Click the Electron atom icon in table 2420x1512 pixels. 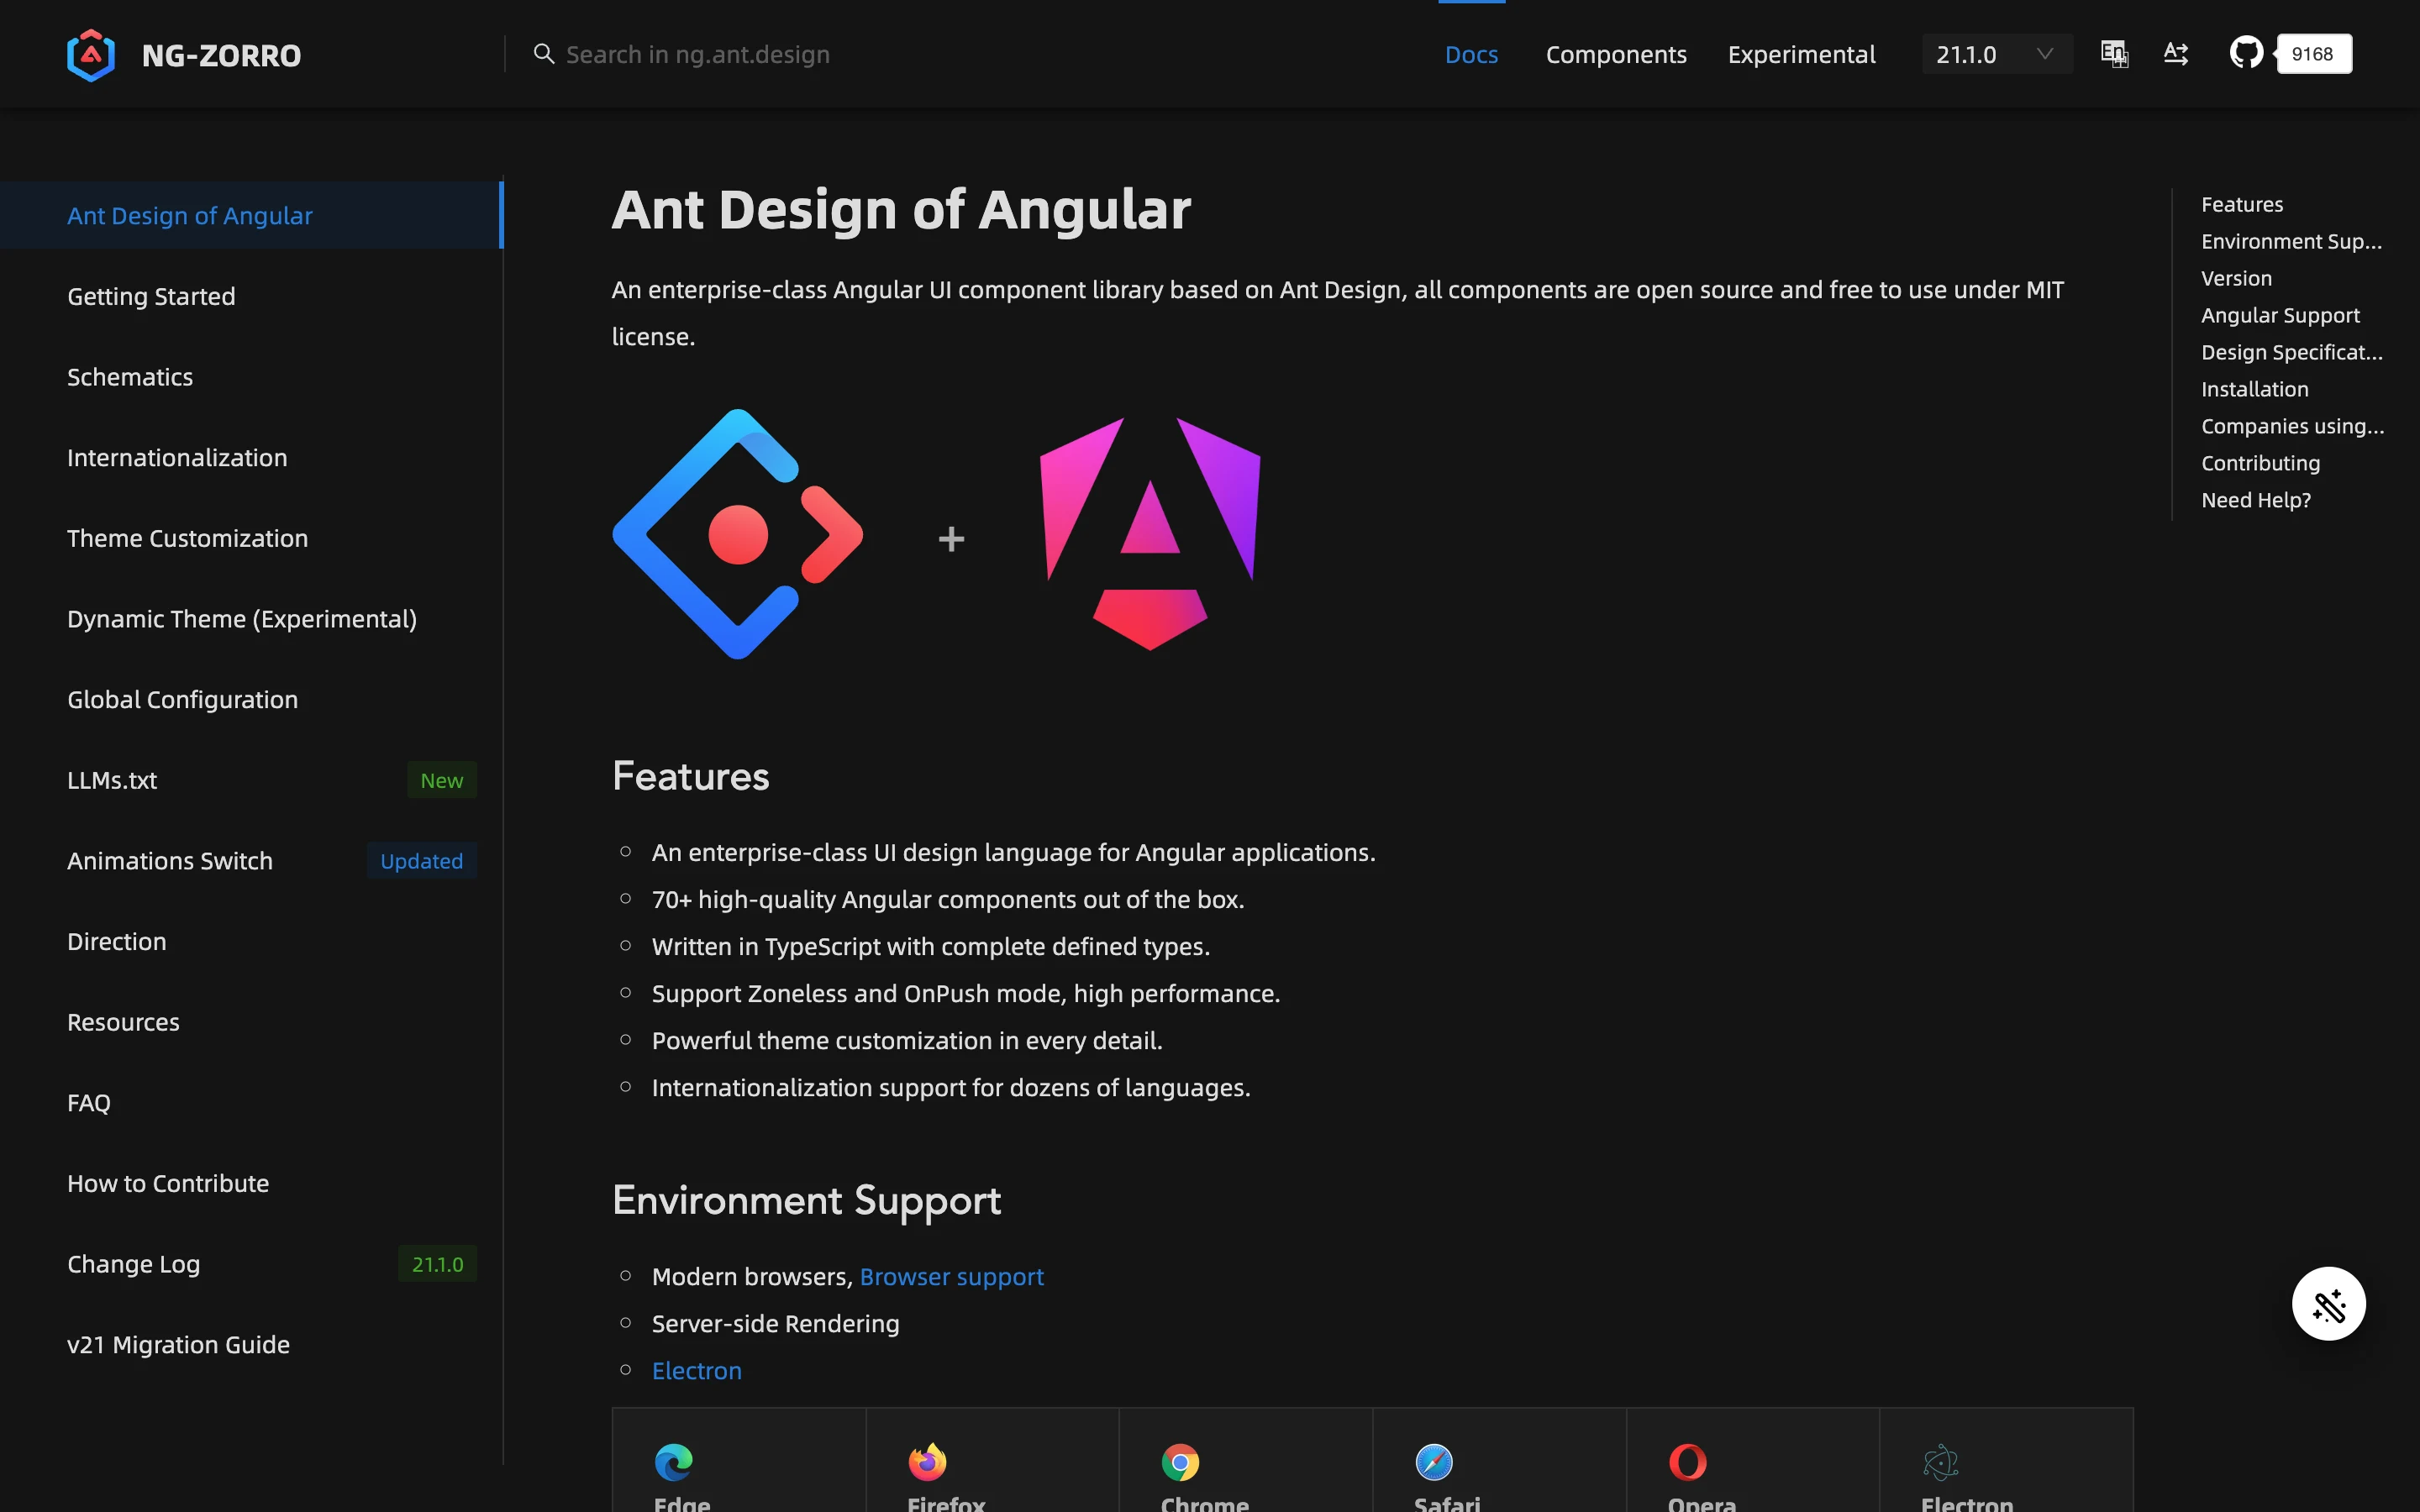(1941, 1462)
